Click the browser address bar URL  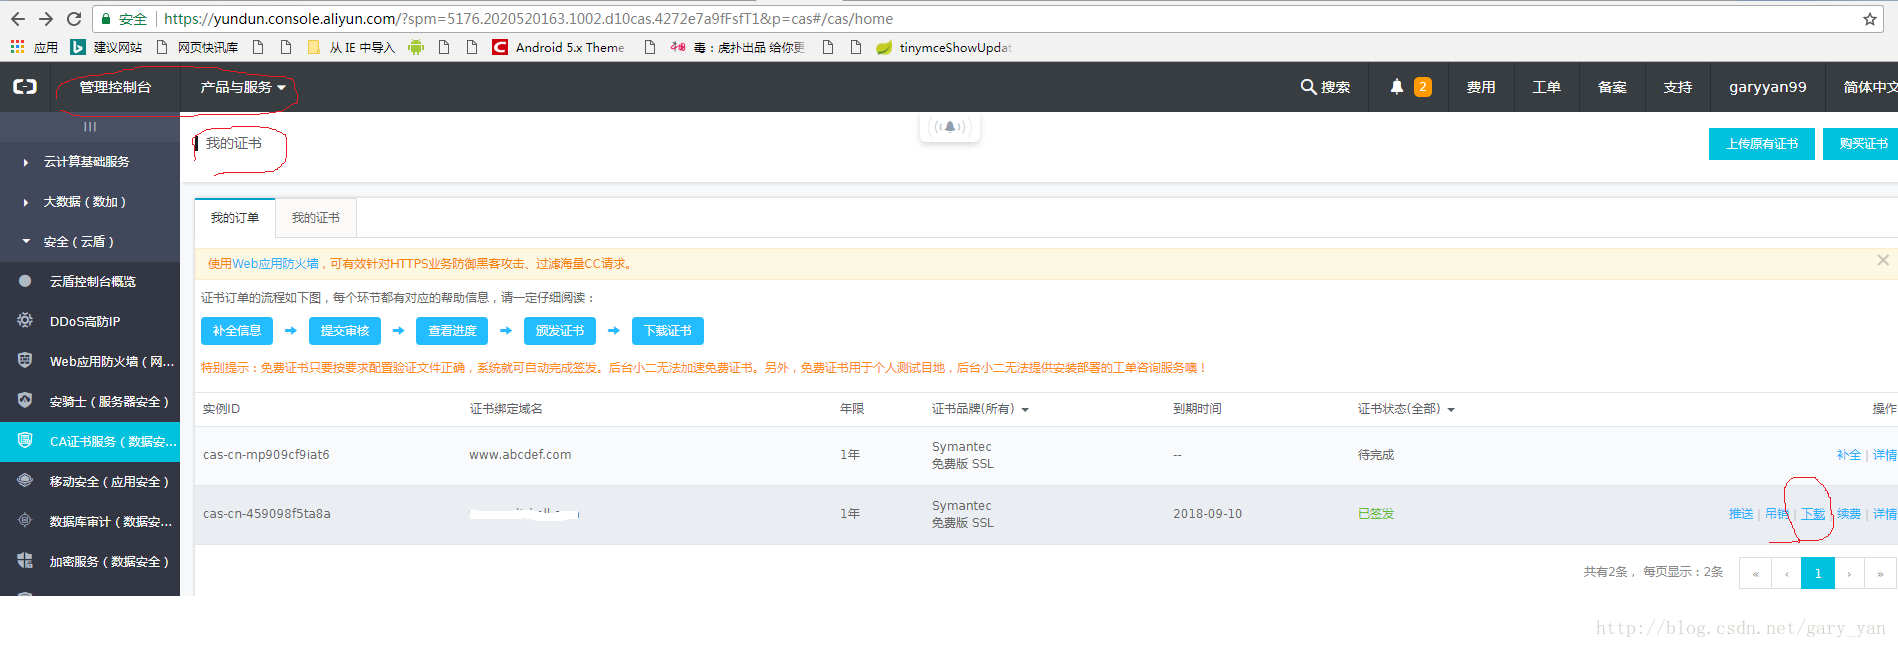528,19
